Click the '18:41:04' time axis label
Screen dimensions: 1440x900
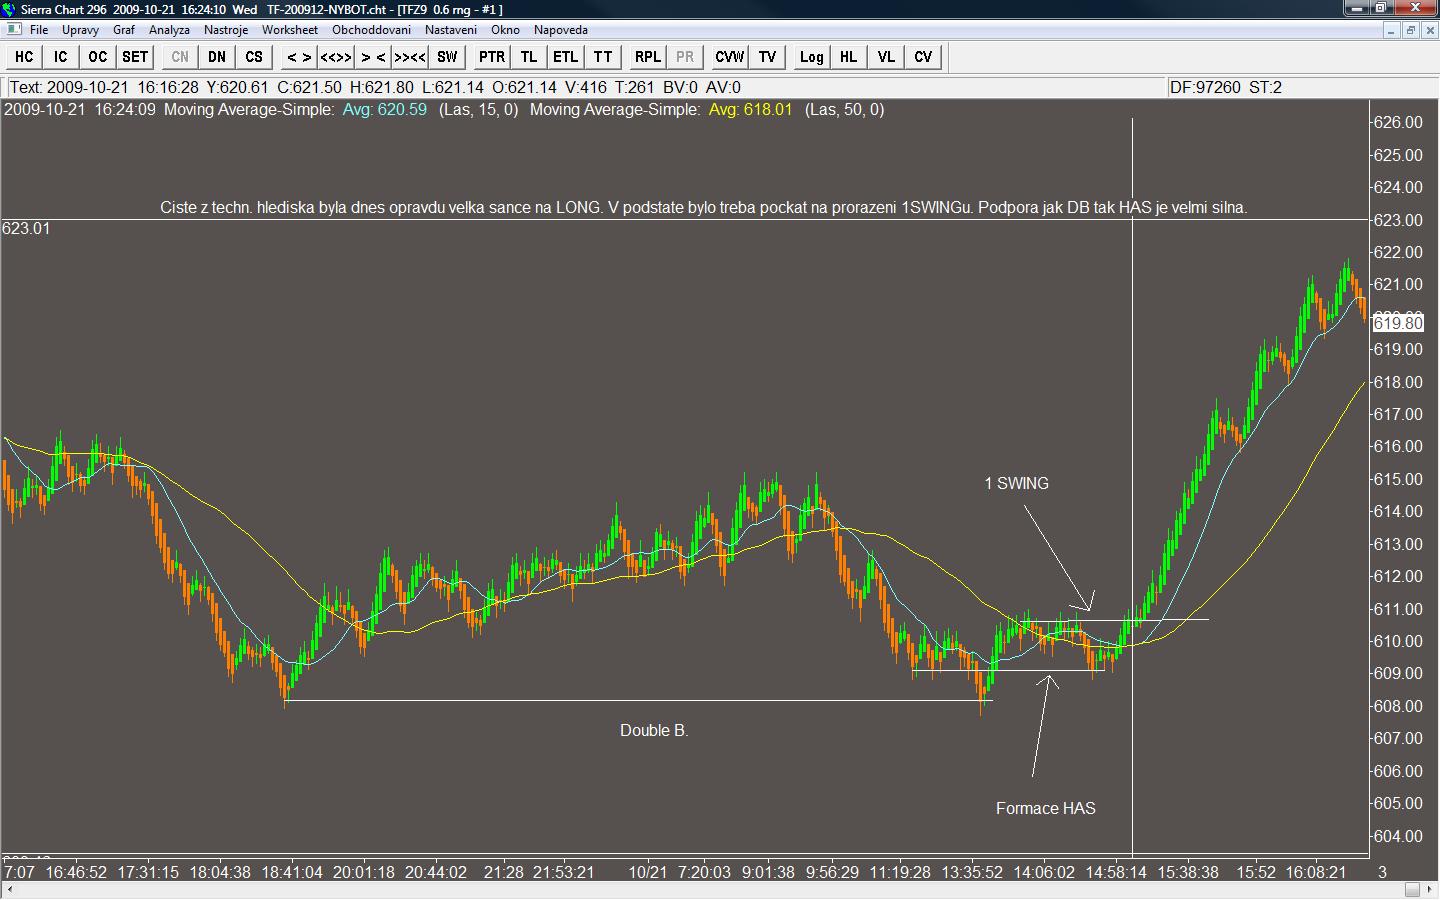point(290,872)
